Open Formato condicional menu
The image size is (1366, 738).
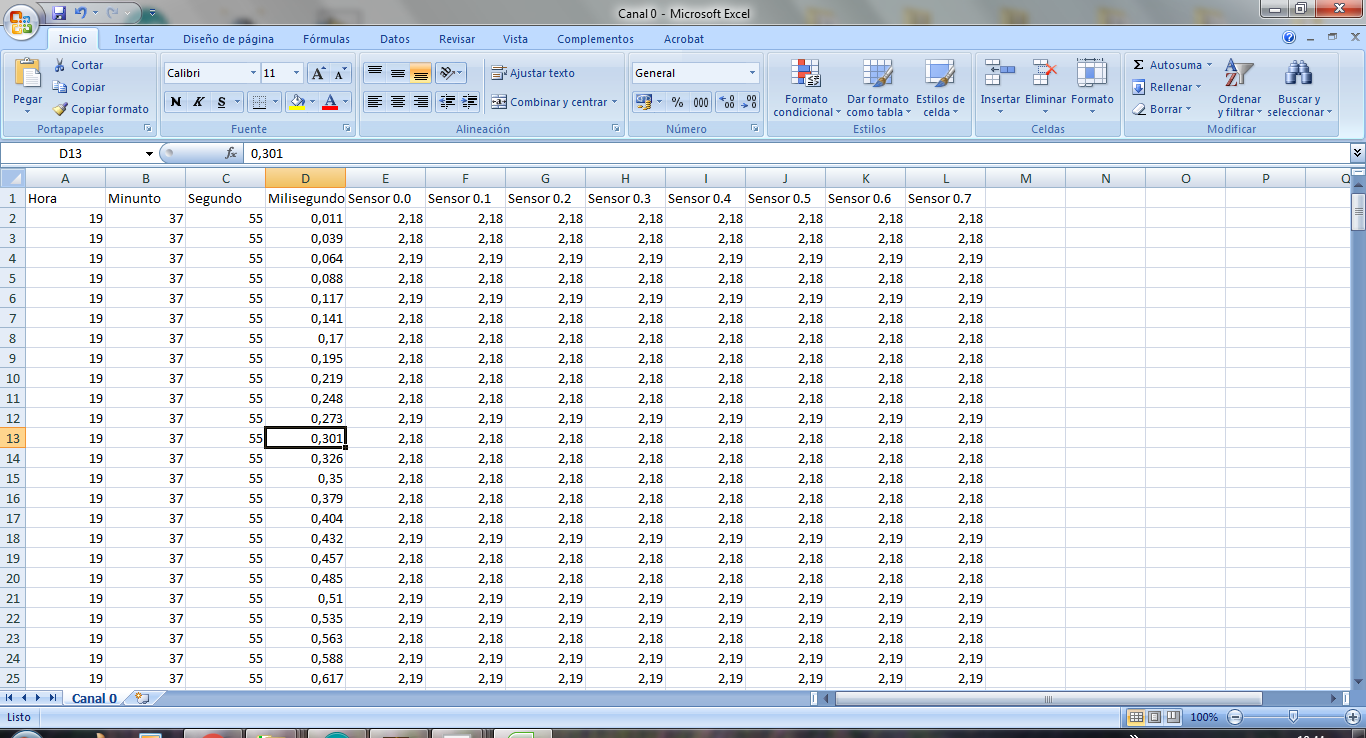(806, 88)
